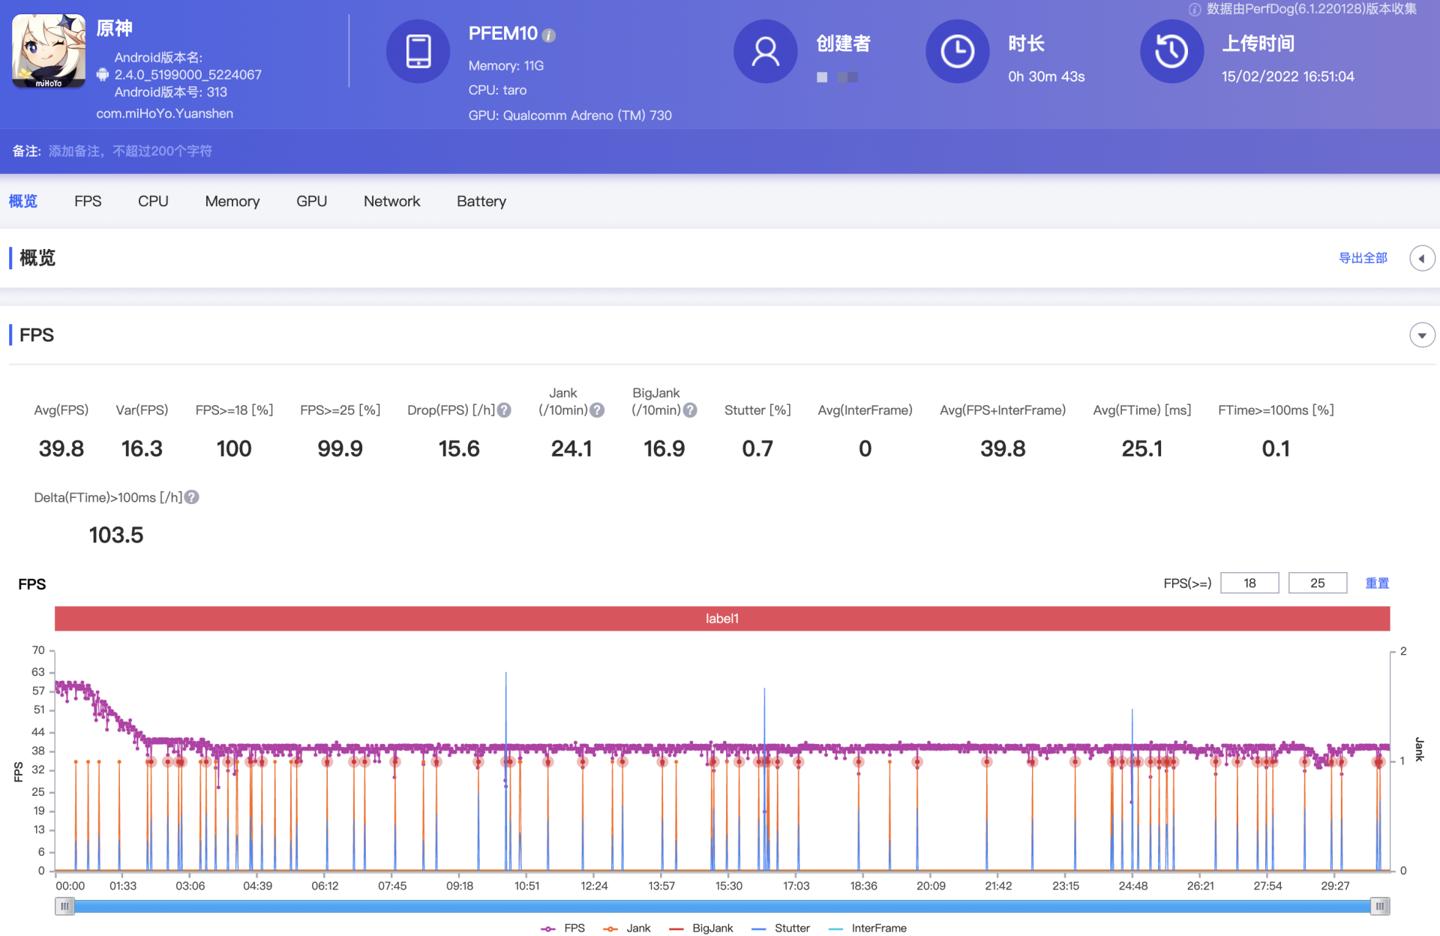The image size is (1440, 936).
Task: Click the 创建者 person icon
Action: tap(765, 51)
